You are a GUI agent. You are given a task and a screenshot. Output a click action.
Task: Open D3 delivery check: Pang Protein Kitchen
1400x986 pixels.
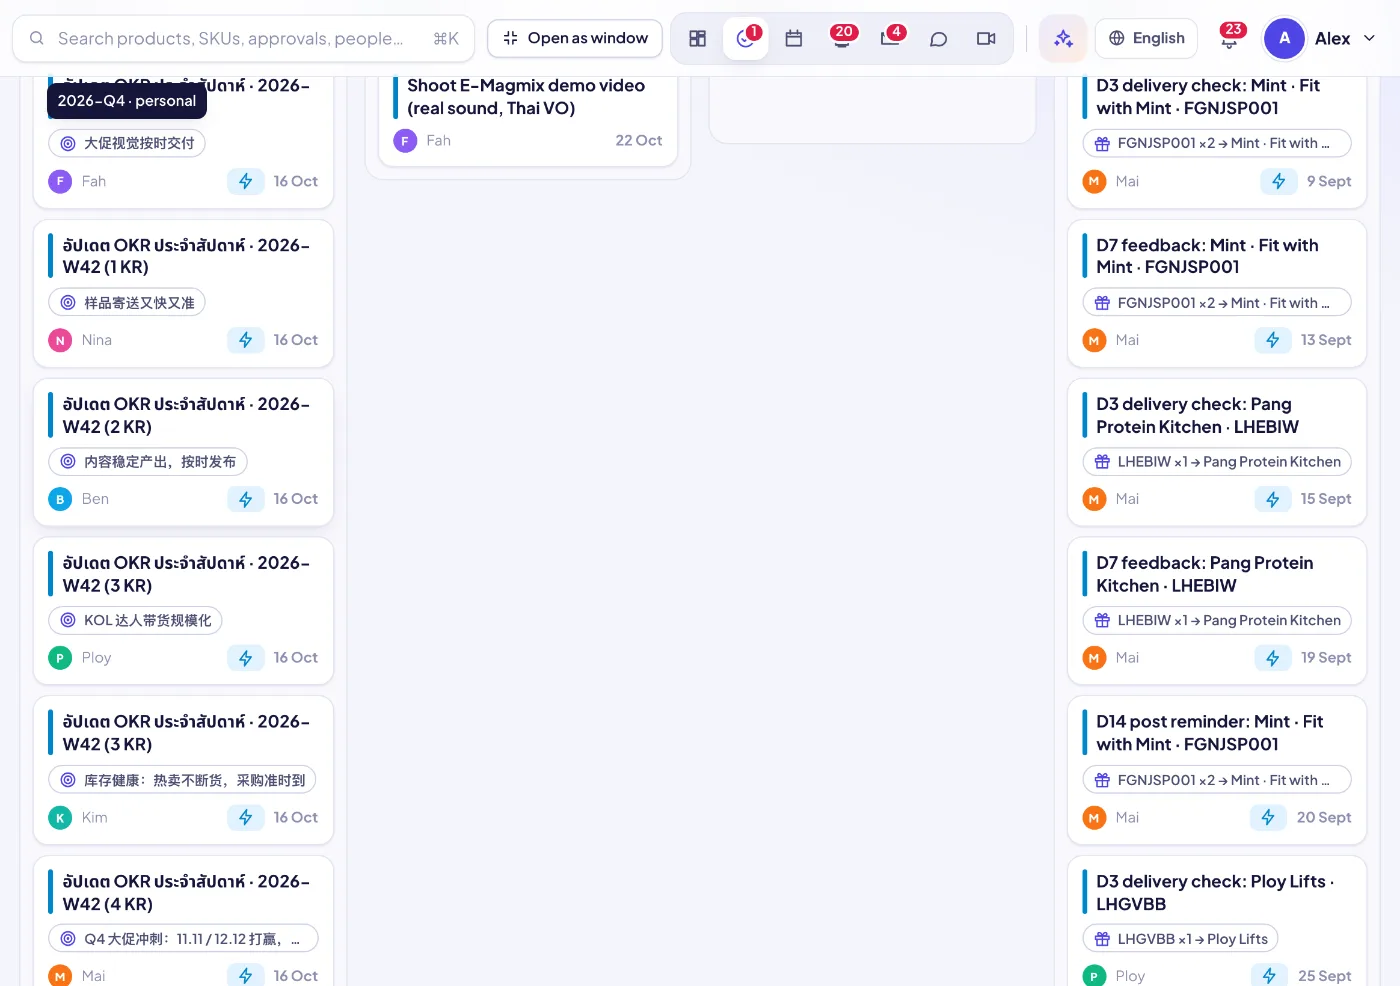tap(1197, 415)
